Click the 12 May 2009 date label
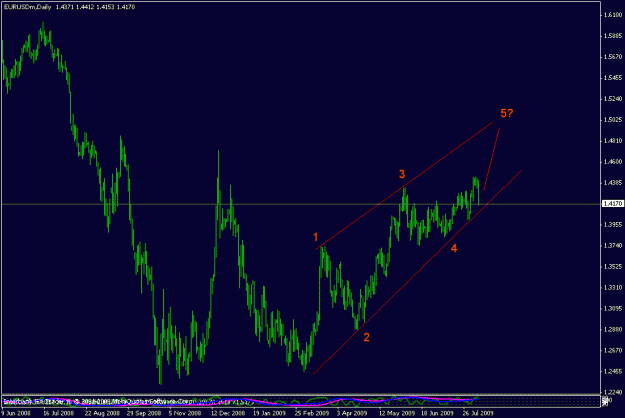 pyautogui.click(x=396, y=413)
